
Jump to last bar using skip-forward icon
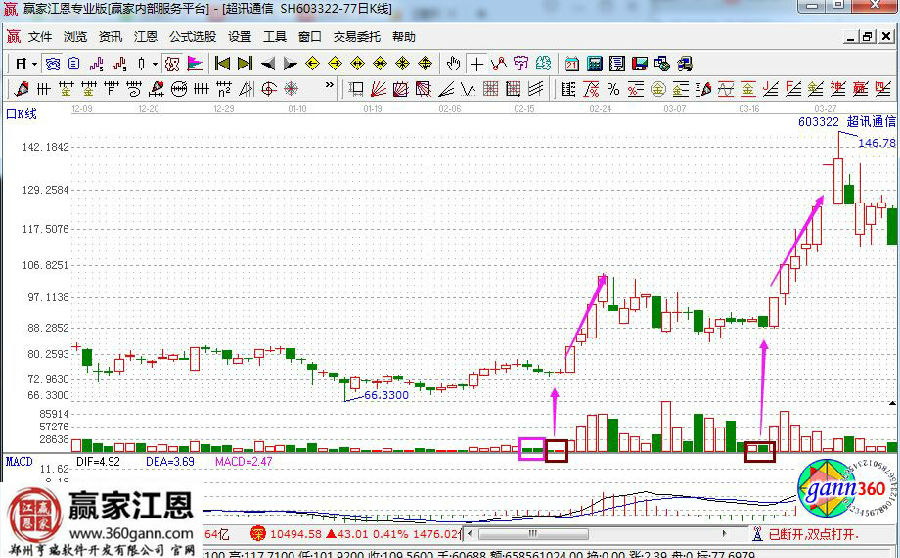(244, 63)
